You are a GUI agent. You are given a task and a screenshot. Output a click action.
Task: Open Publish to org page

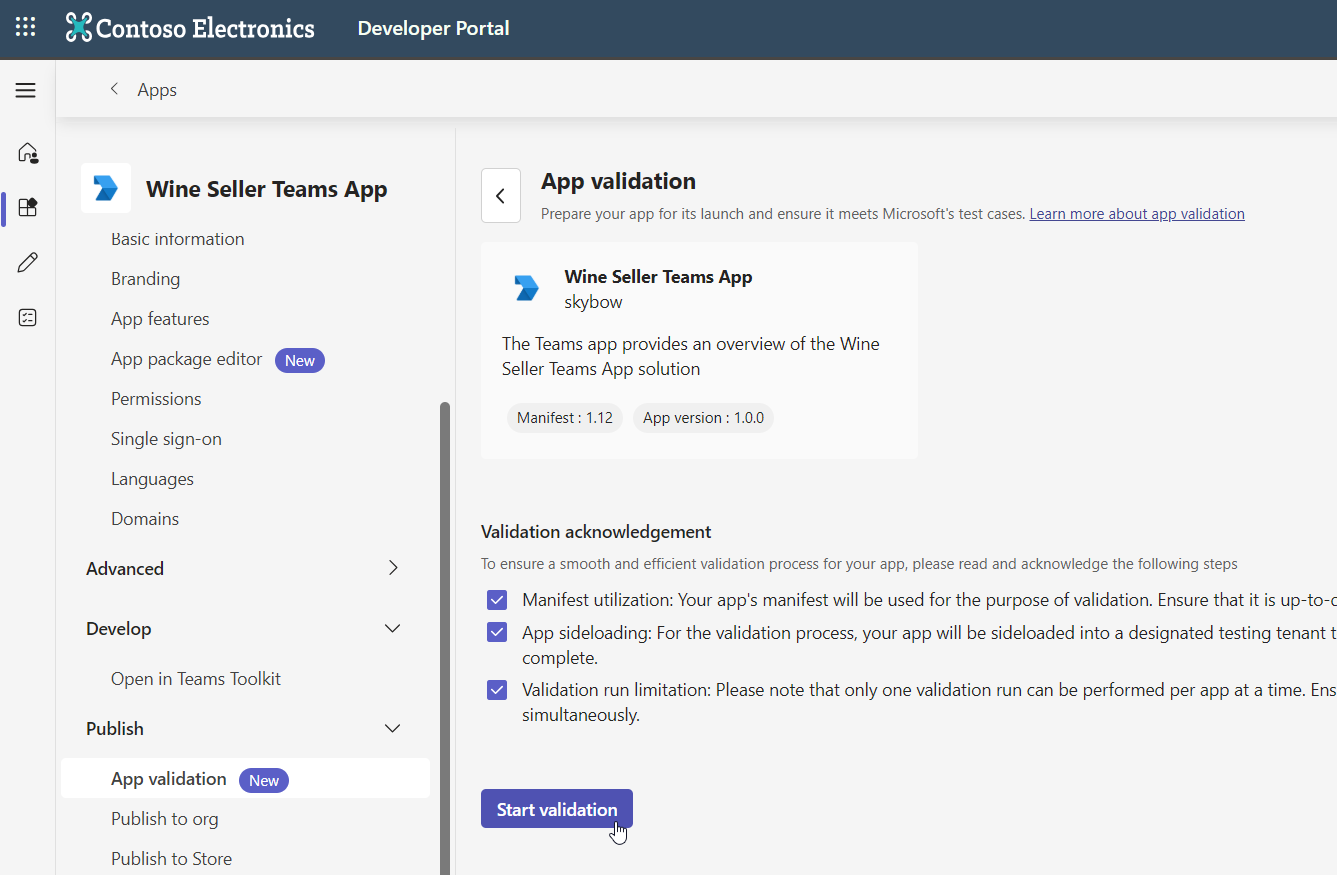[165, 819]
